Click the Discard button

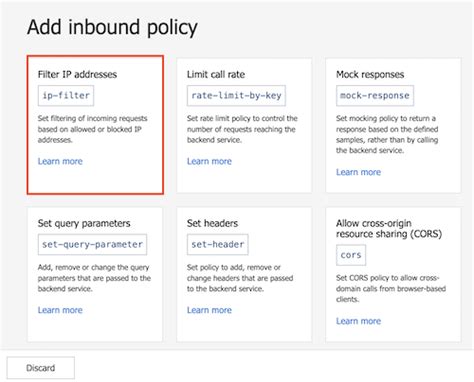[41, 368]
